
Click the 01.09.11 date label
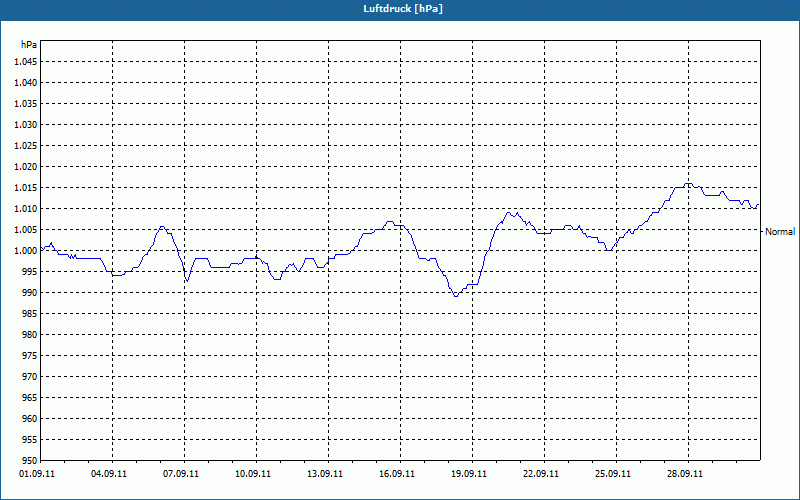pyautogui.click(x=37, y=474)
